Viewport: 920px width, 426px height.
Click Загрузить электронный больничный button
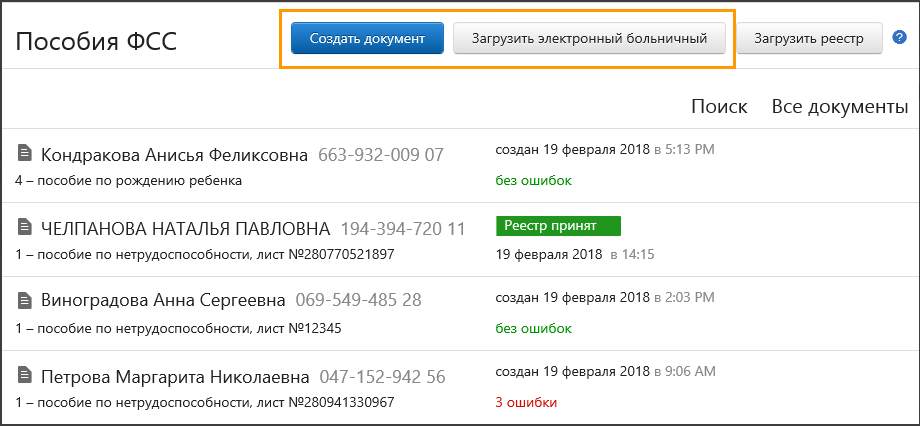coord(589,38)
